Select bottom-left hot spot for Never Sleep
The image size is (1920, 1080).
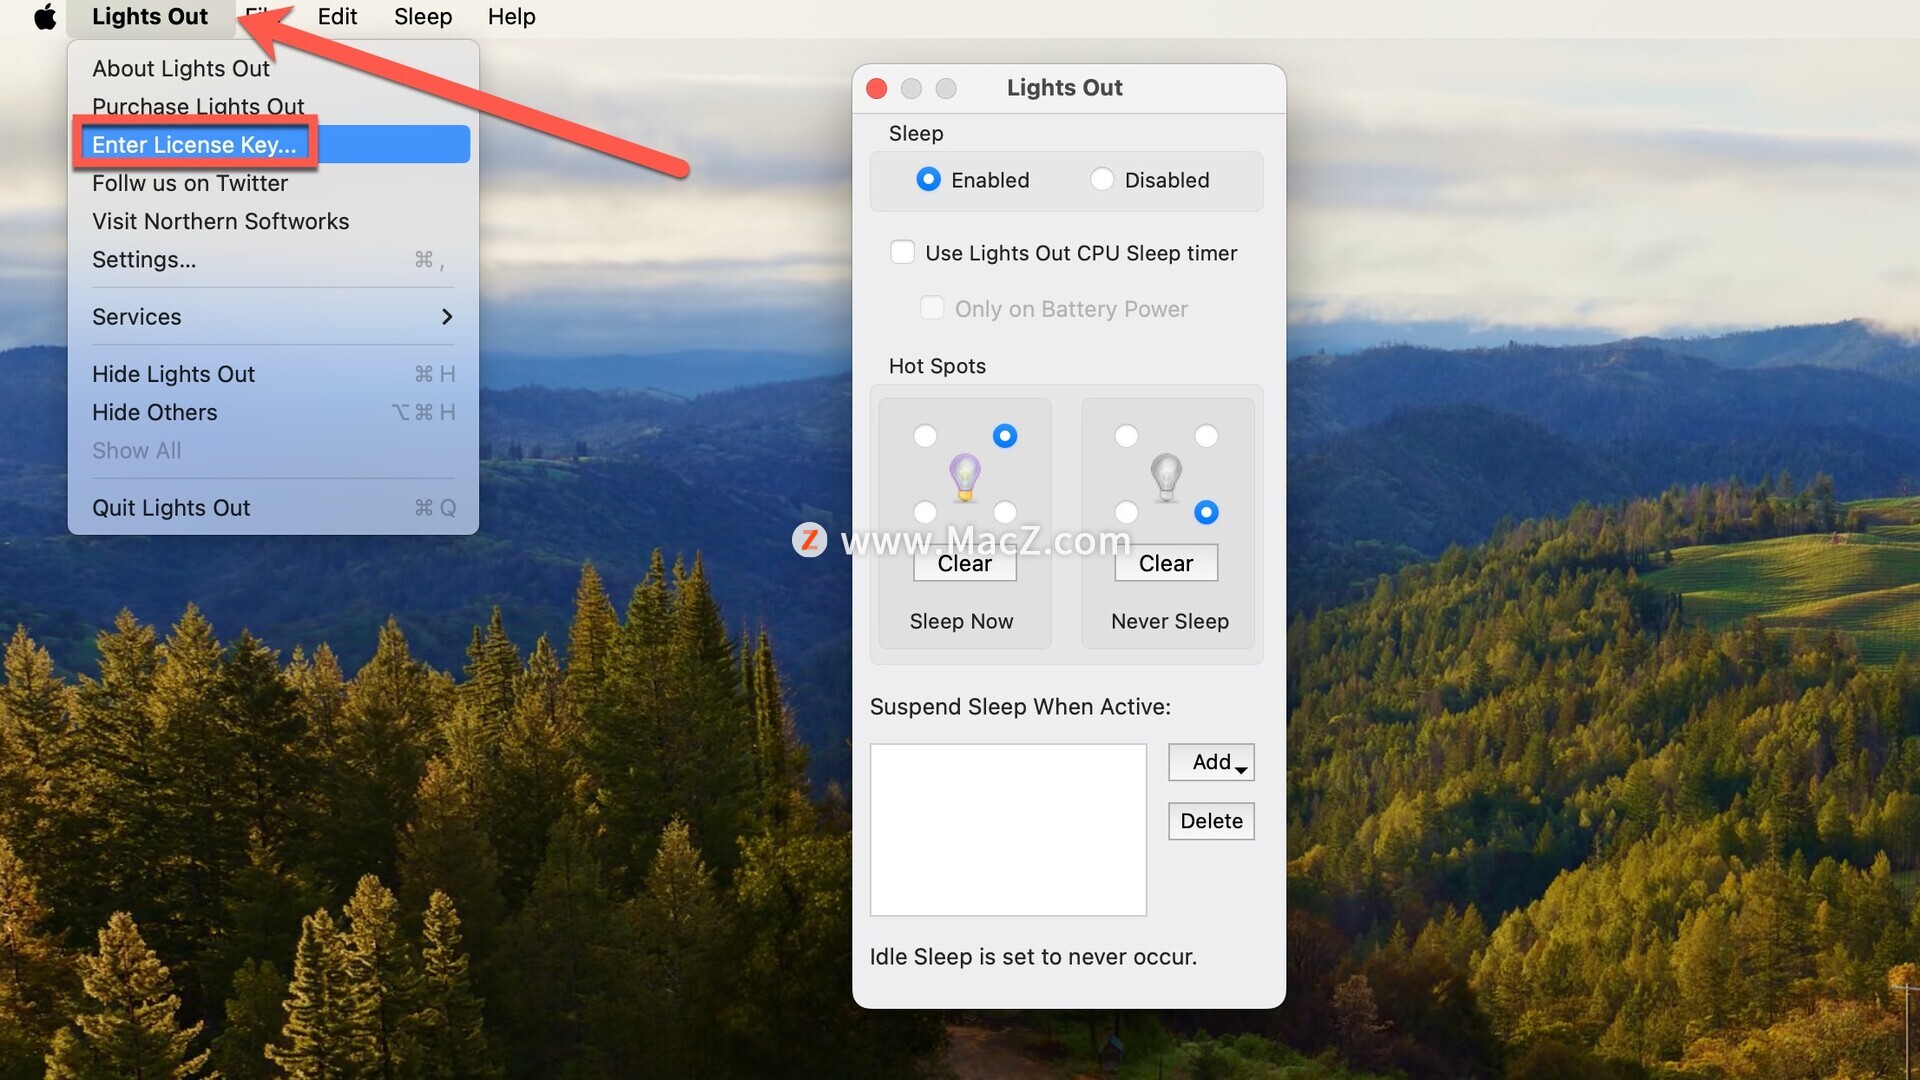click(x=1127, y=512)
